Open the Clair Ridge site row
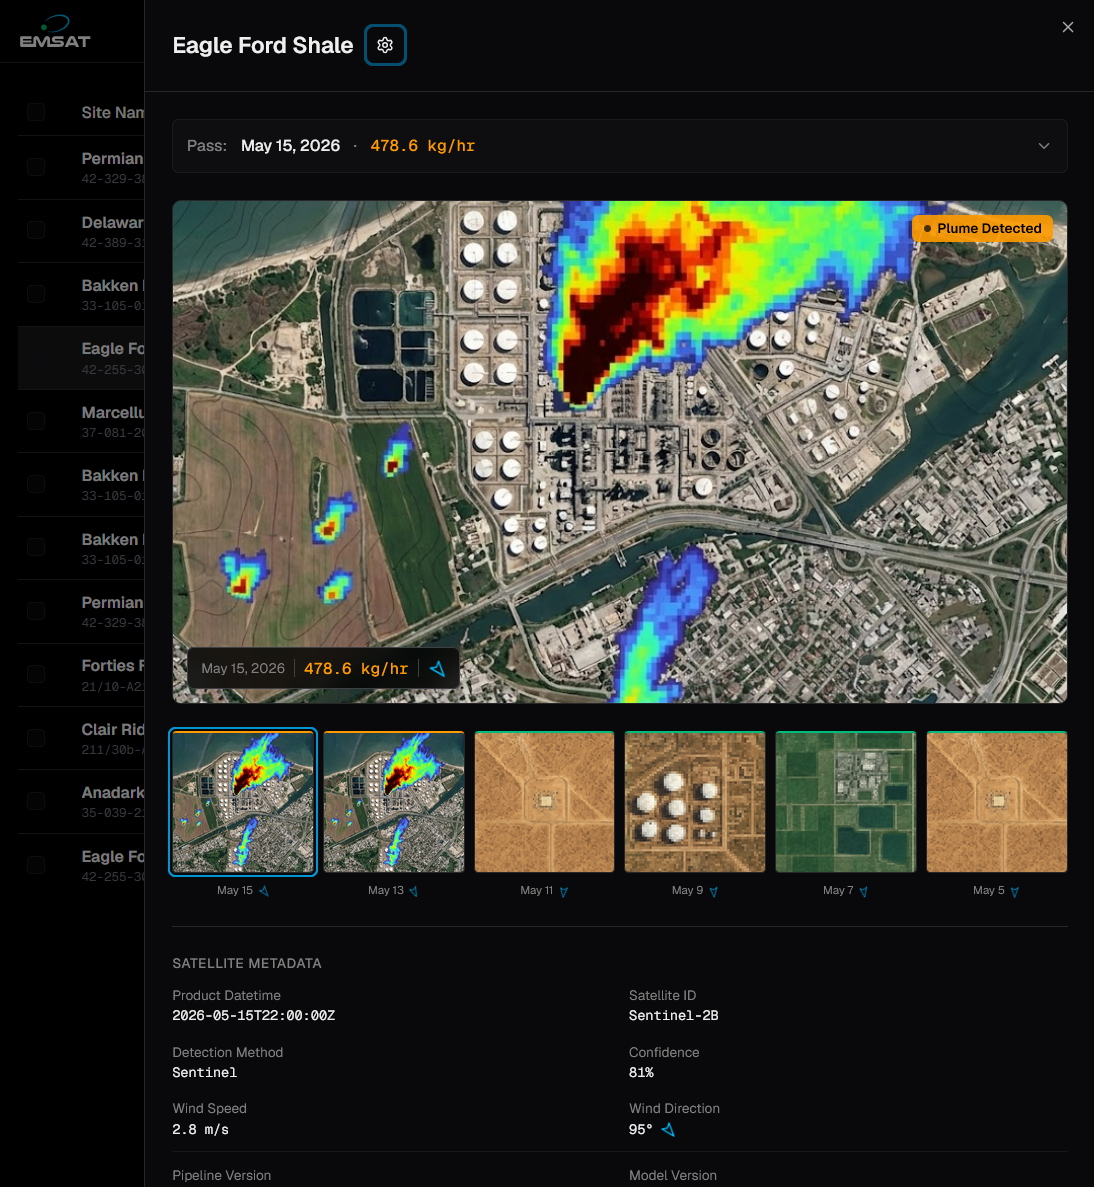Viewport: 1094px width, 1187px height. pyautogui.click(x=81, y=738)
